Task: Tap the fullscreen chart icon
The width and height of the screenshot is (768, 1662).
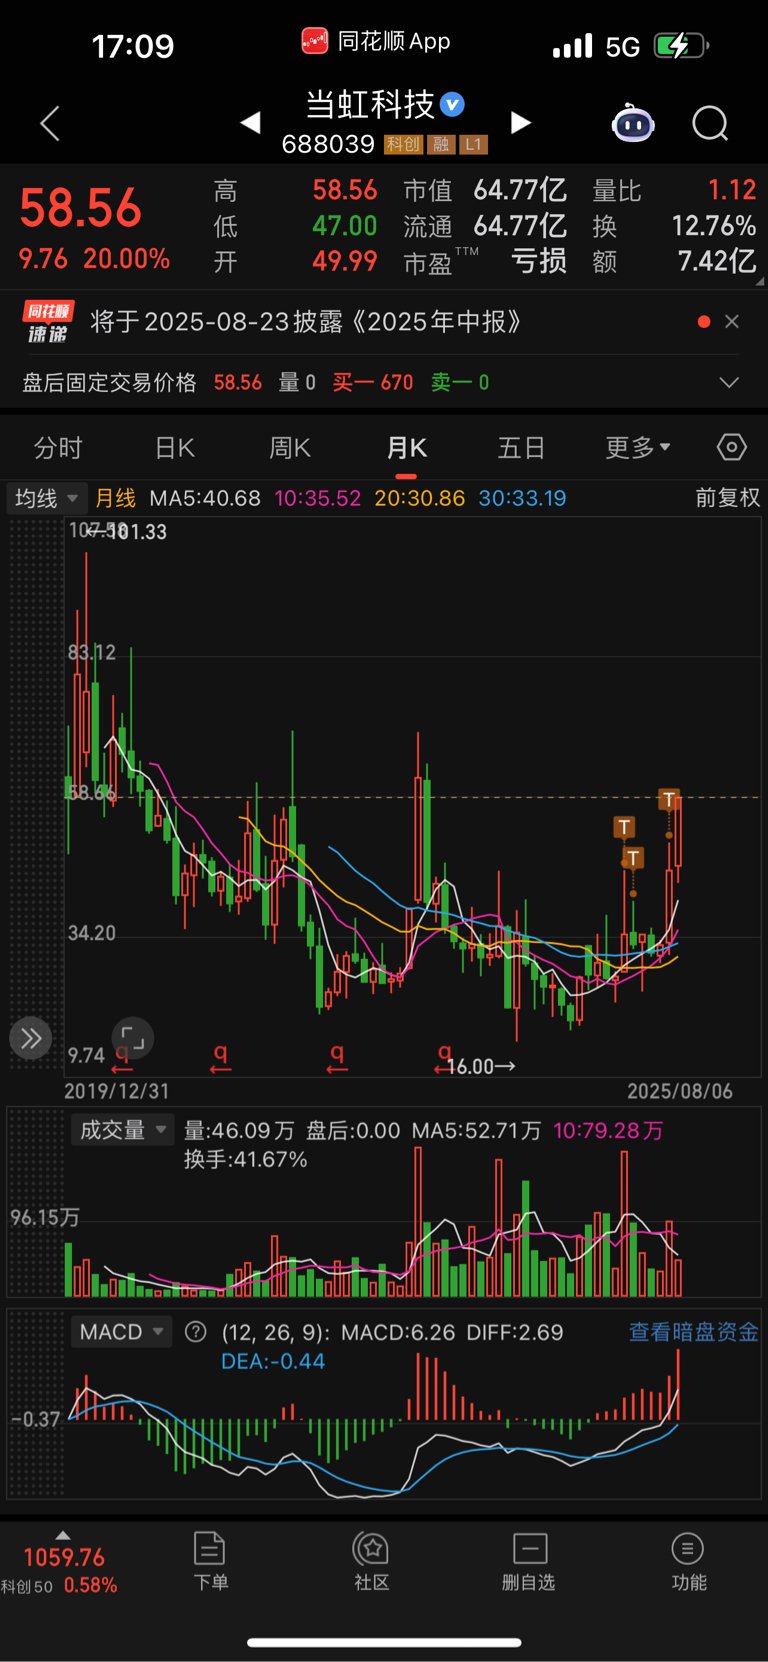Action: click(x=132, y=1038)
